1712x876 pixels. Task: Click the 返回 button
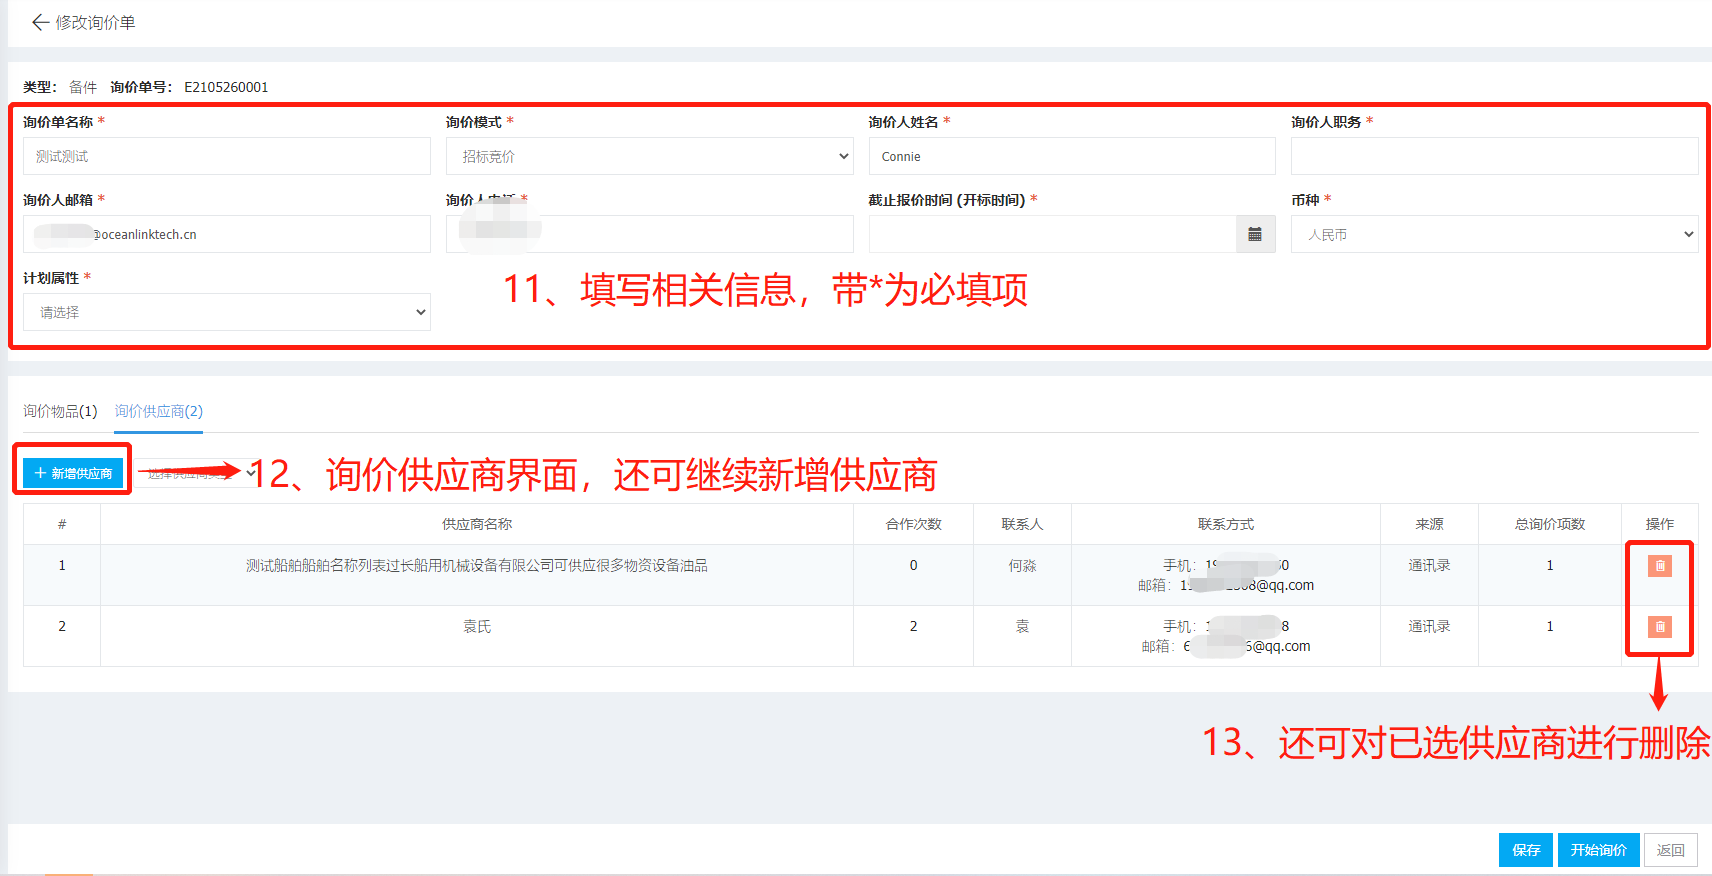click(1670, 850)
